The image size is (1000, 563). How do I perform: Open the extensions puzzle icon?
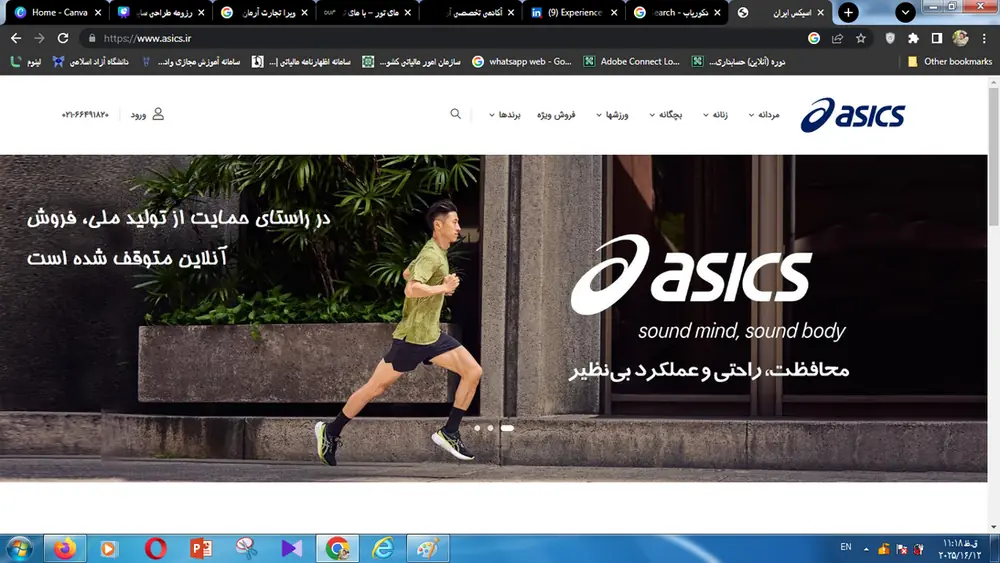coord(913,38)
